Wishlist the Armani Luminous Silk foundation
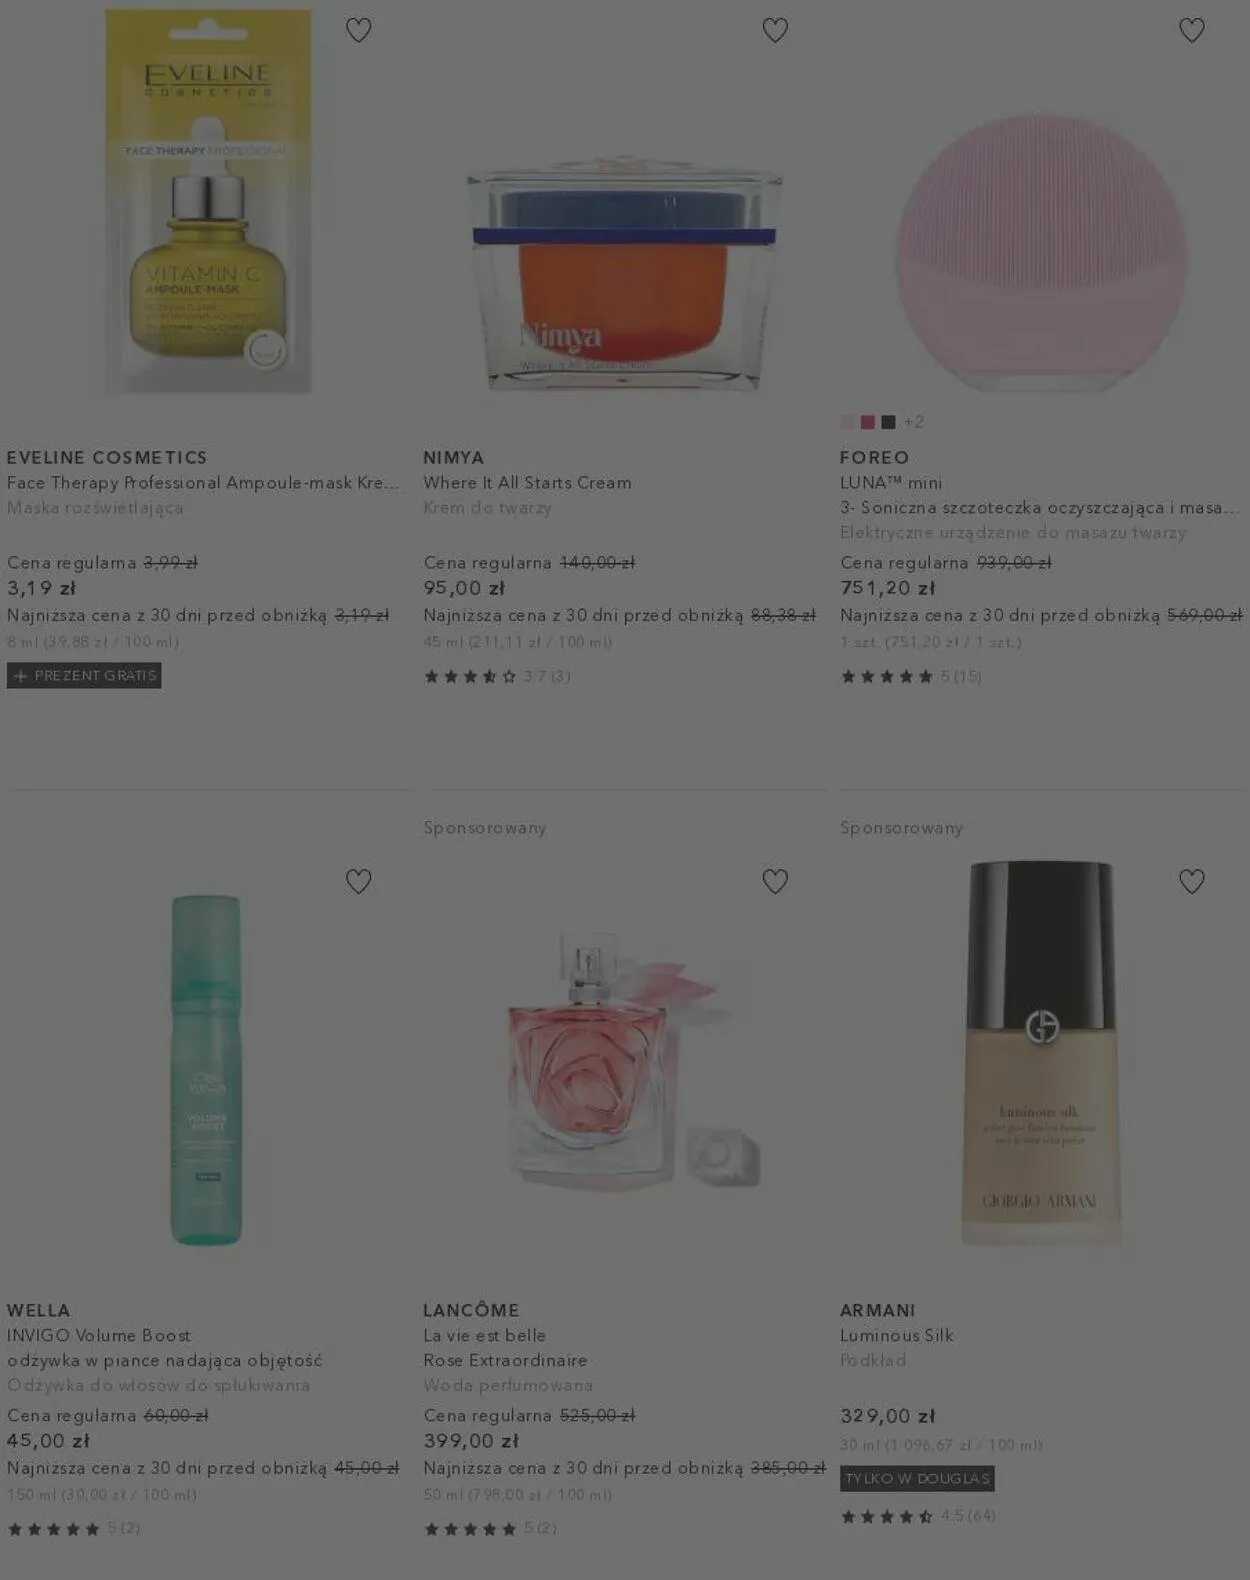 1191,881
